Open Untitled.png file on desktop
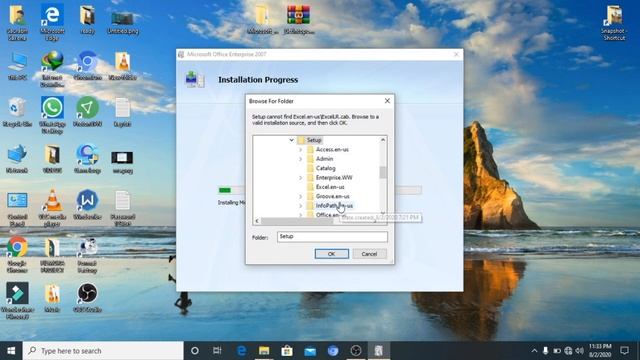Viewport: 640px width, 360px height. [122, 22]
